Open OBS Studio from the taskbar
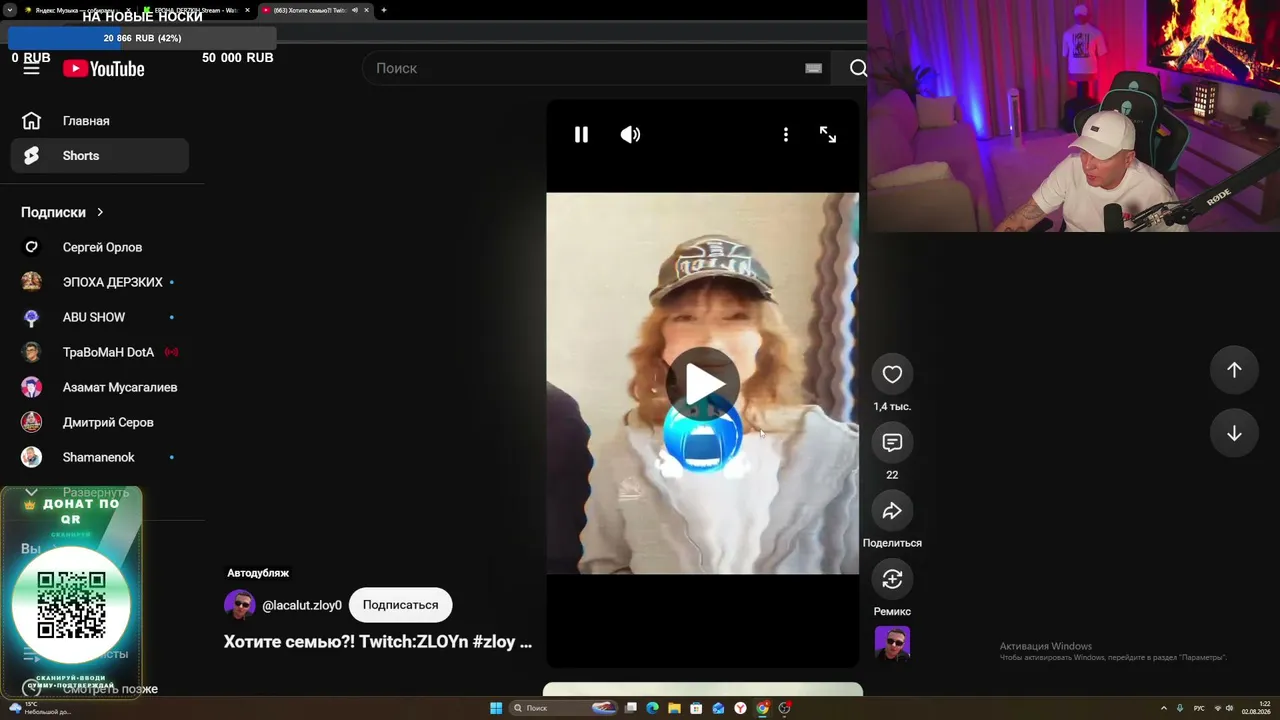The height and width of the screenshot is (720, 1280). (x=785, y=708)
